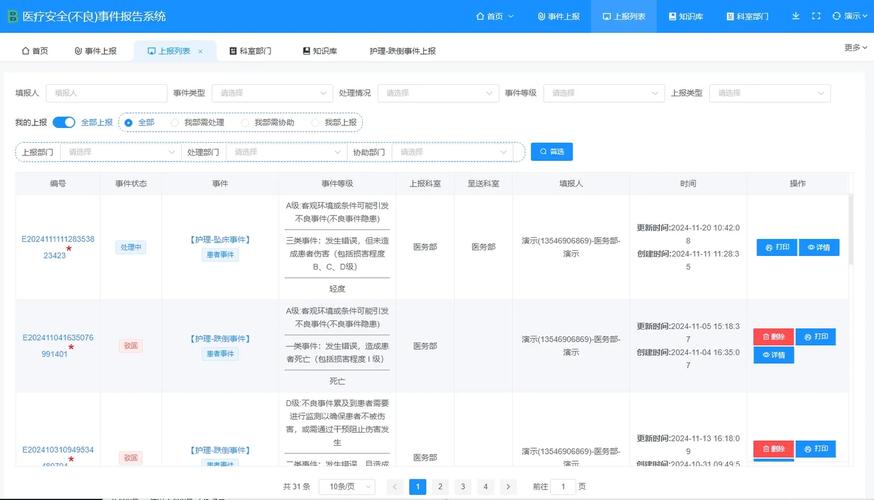Select 上报列表 in top navigation bar
This screenshot has height=500, width=874.
tap(624, 16)
